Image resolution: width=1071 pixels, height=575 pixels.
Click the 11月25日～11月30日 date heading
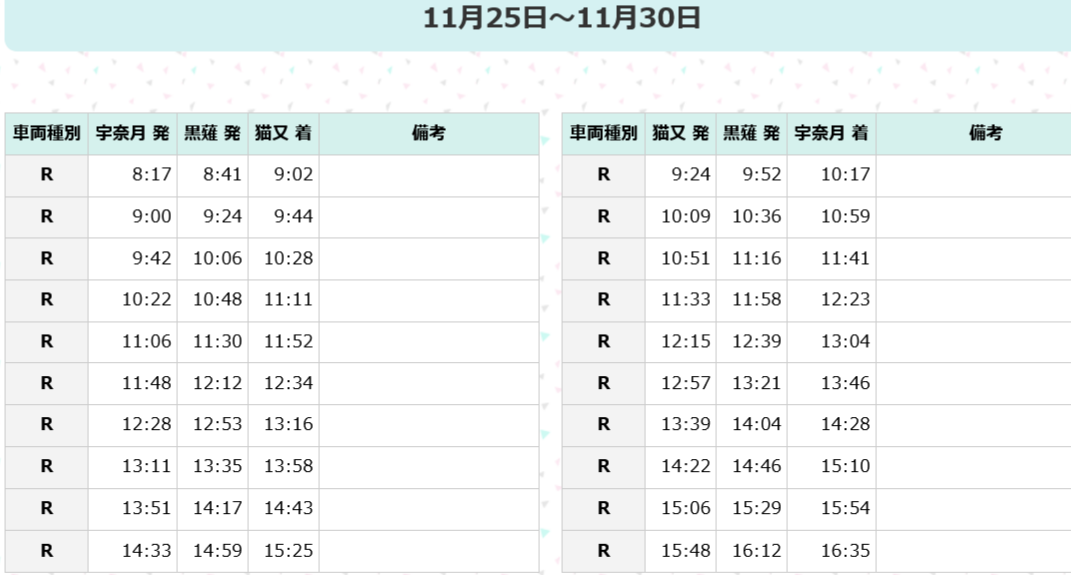click(x=561, y=19)
